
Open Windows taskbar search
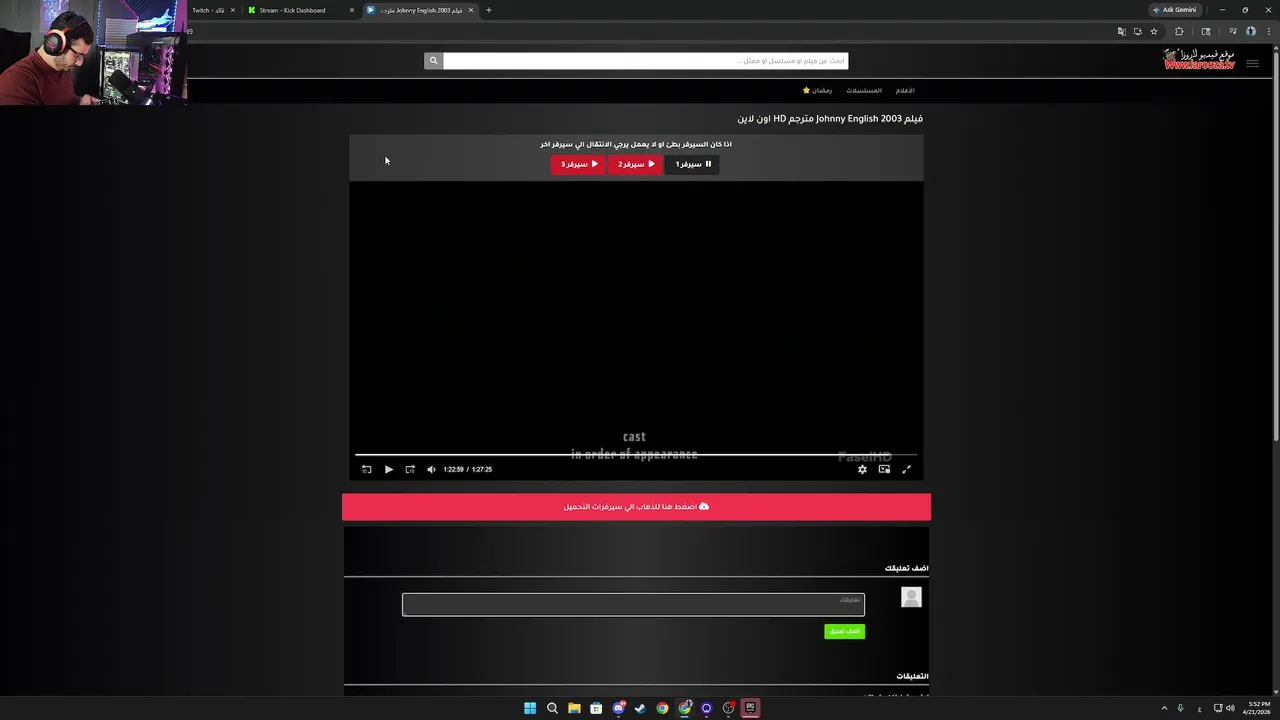click(552, 708)
